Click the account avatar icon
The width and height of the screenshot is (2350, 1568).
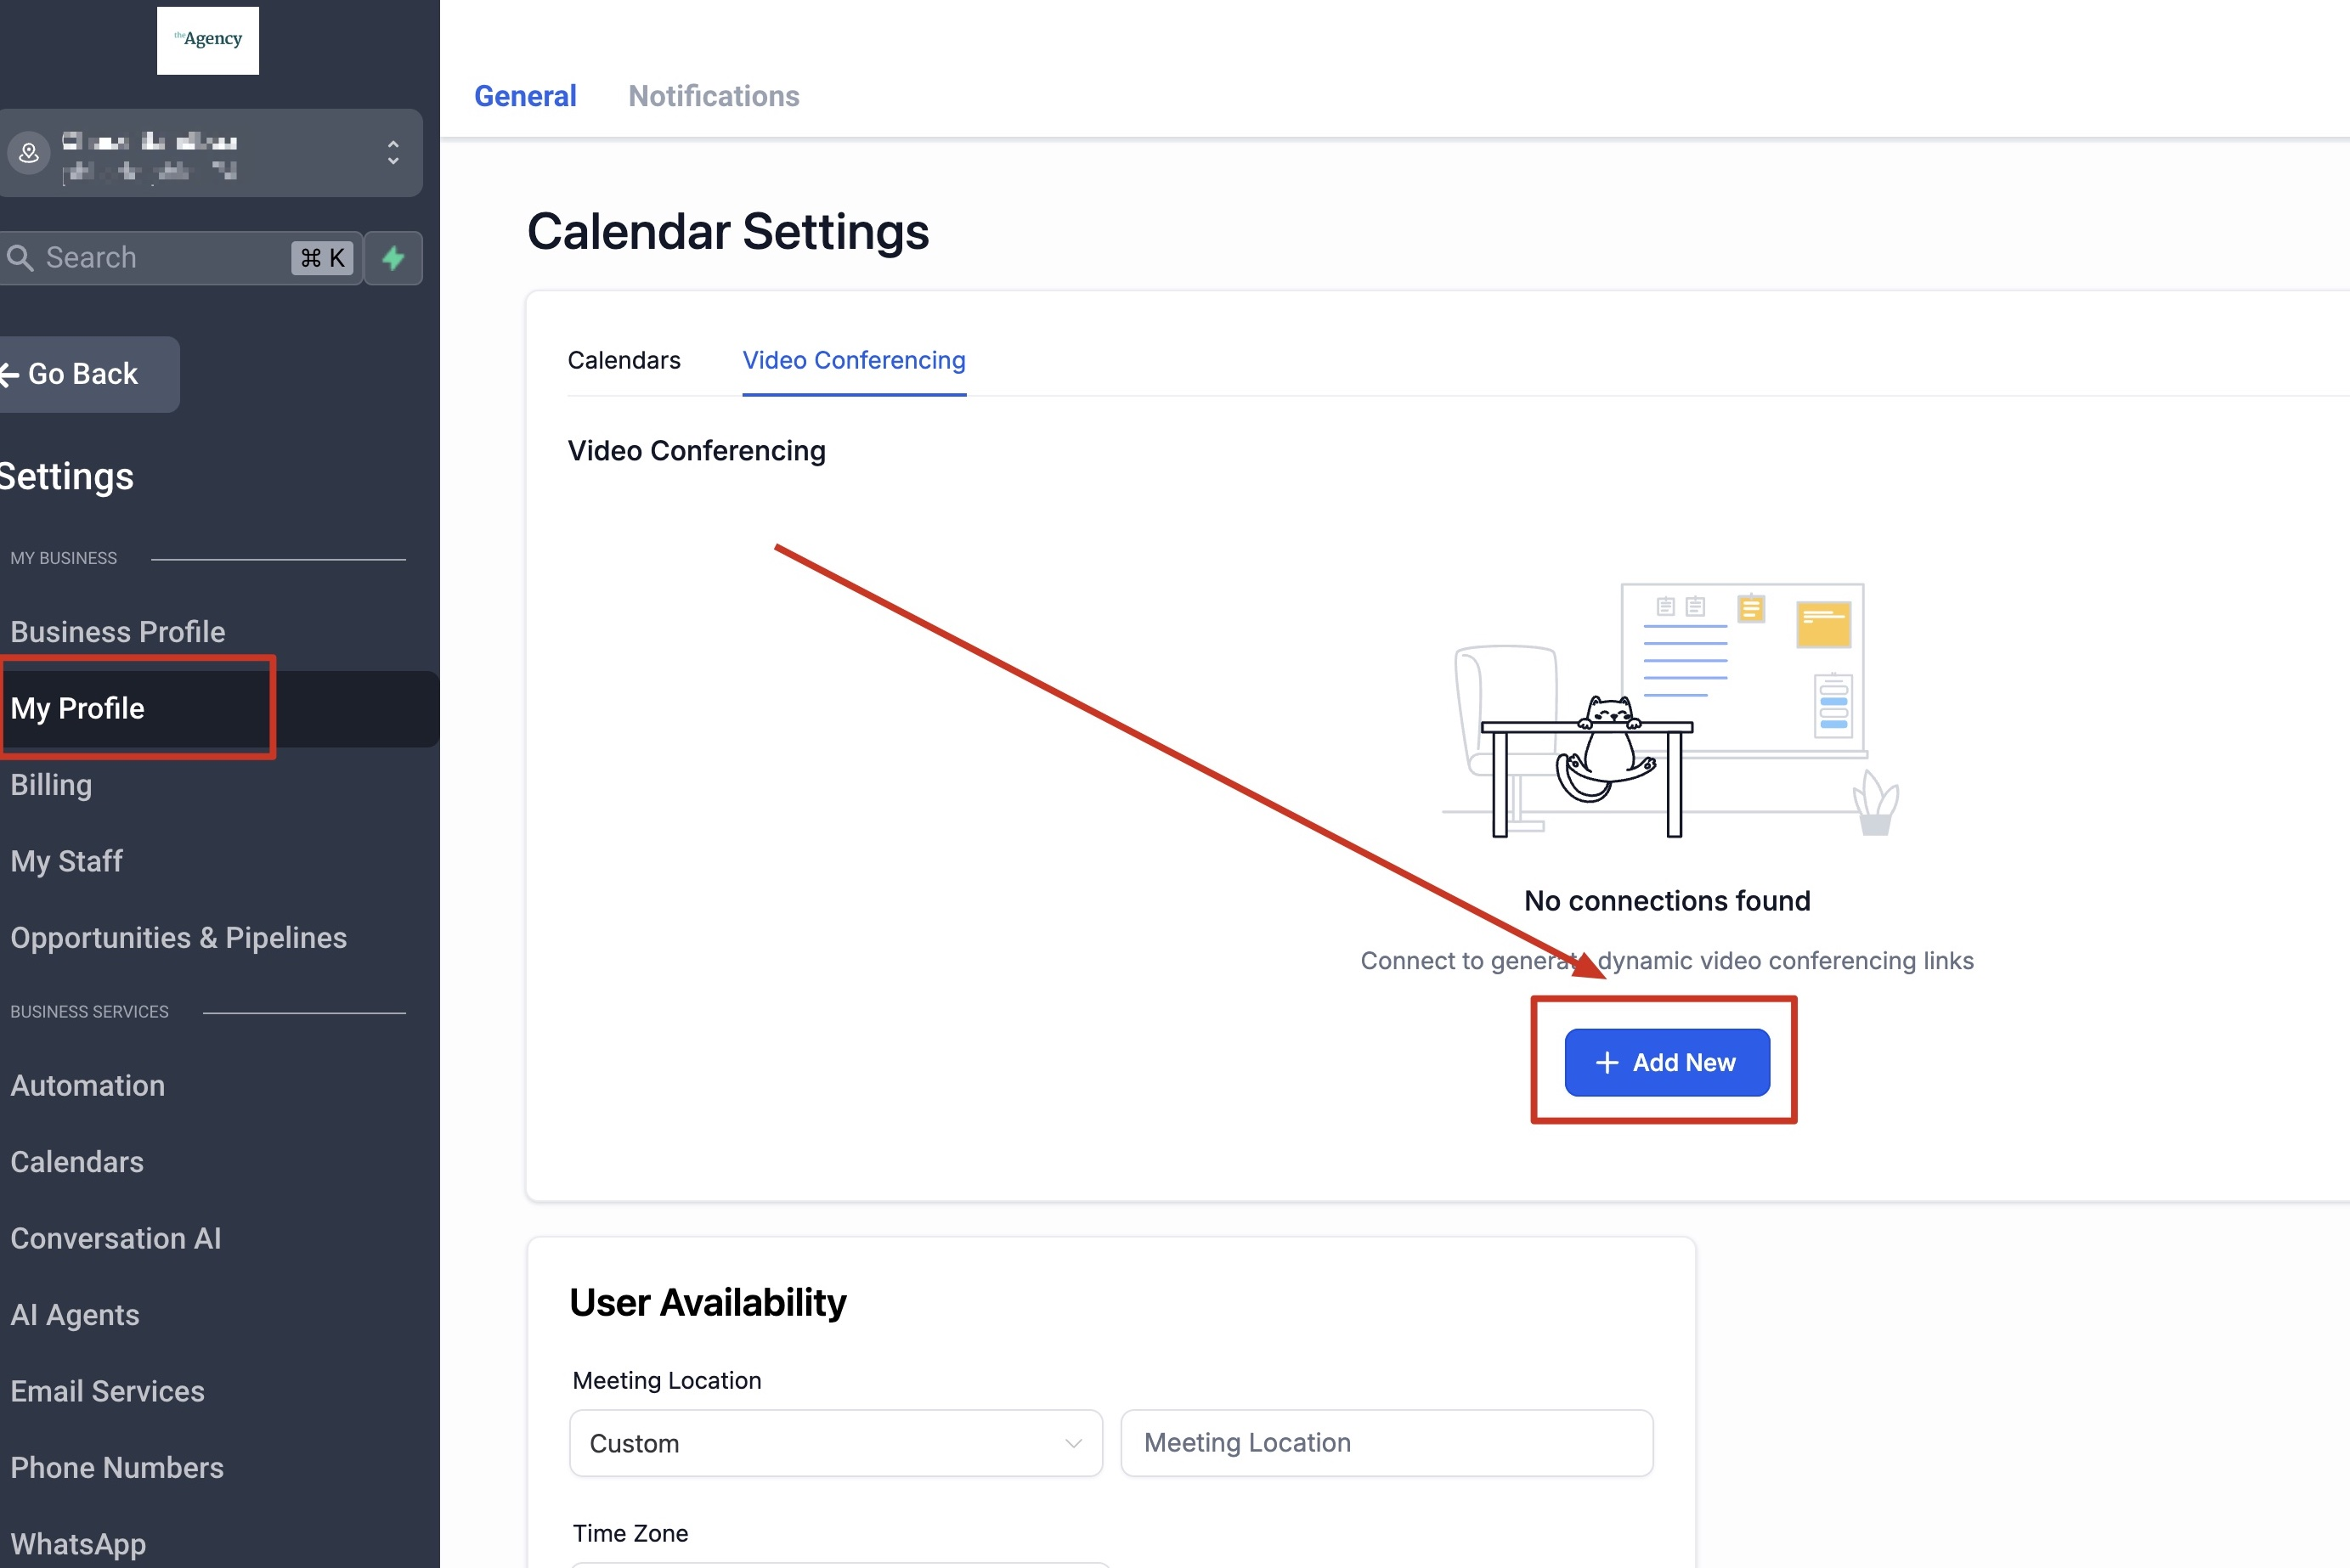29,153
